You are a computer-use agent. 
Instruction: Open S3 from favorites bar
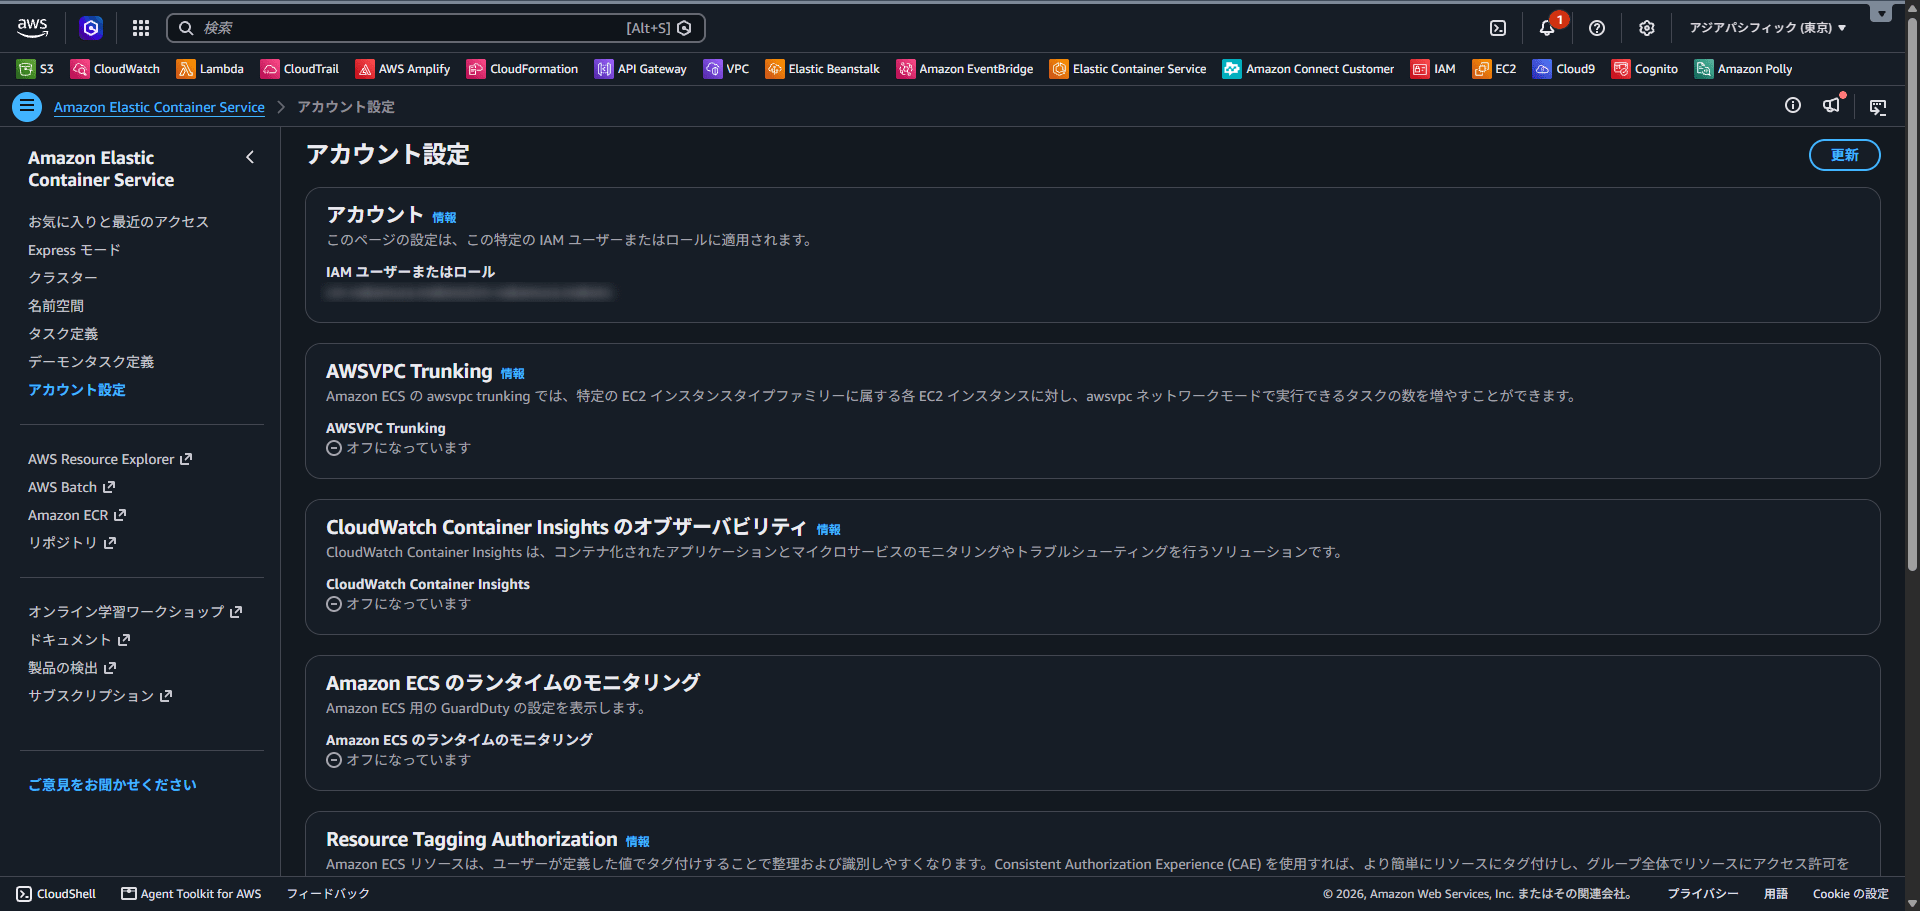click(x=36, y=69)
